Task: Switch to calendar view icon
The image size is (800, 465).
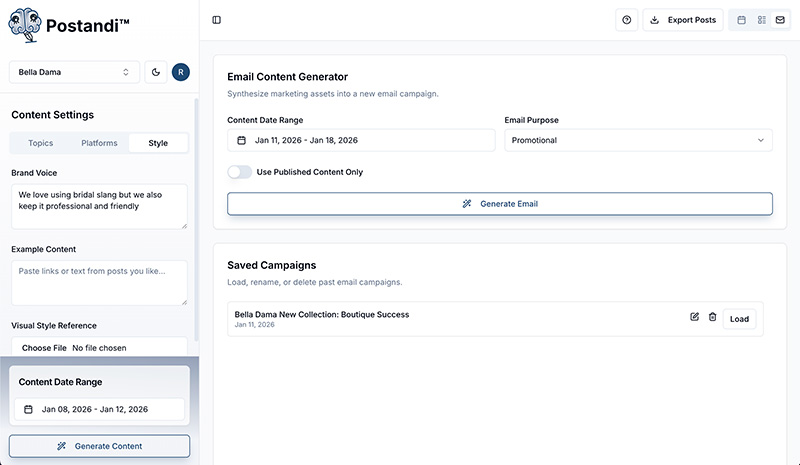Action: pyautogui.click(x=741, y=20)
